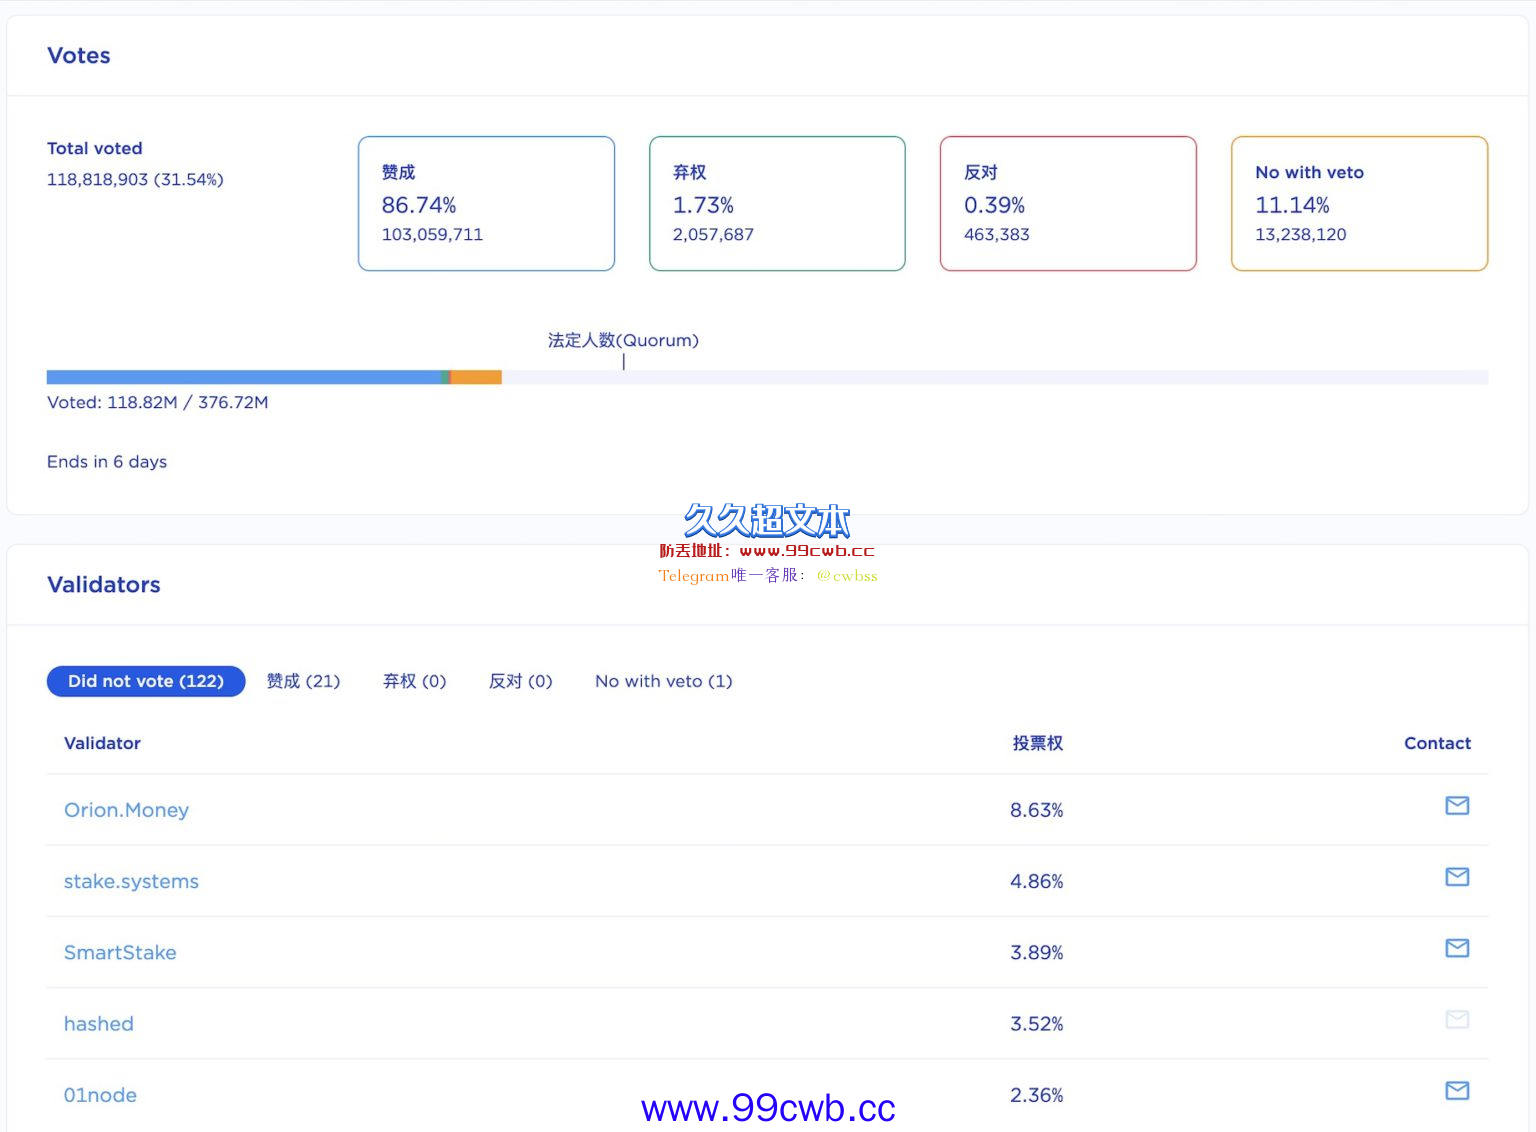Click the 弃权 1.73% vote card
The image size is (1536, 1132).
(x=777, y=203)
